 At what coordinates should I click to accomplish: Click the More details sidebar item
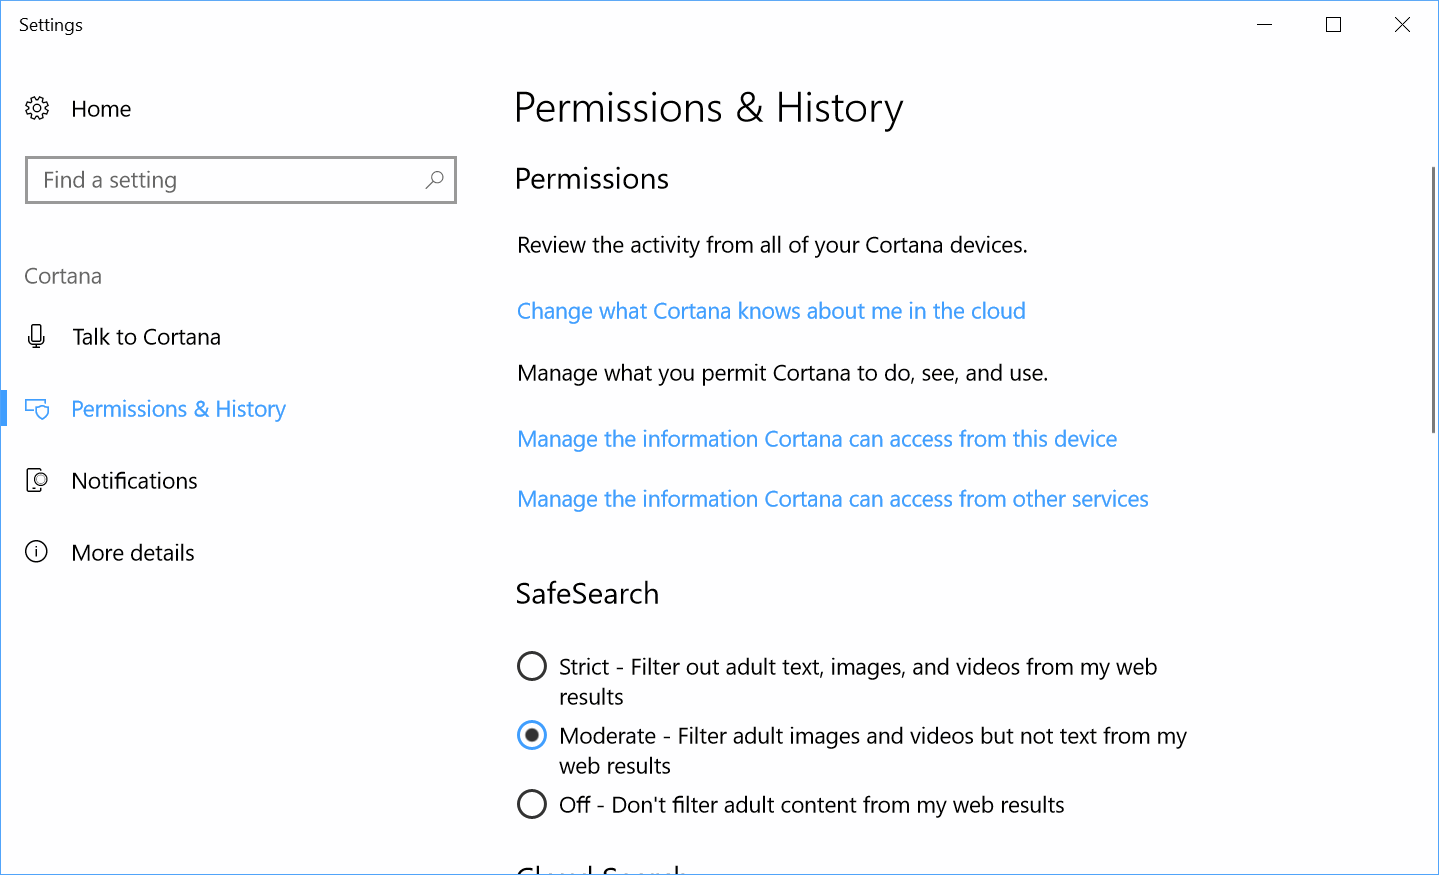(132, 552)
